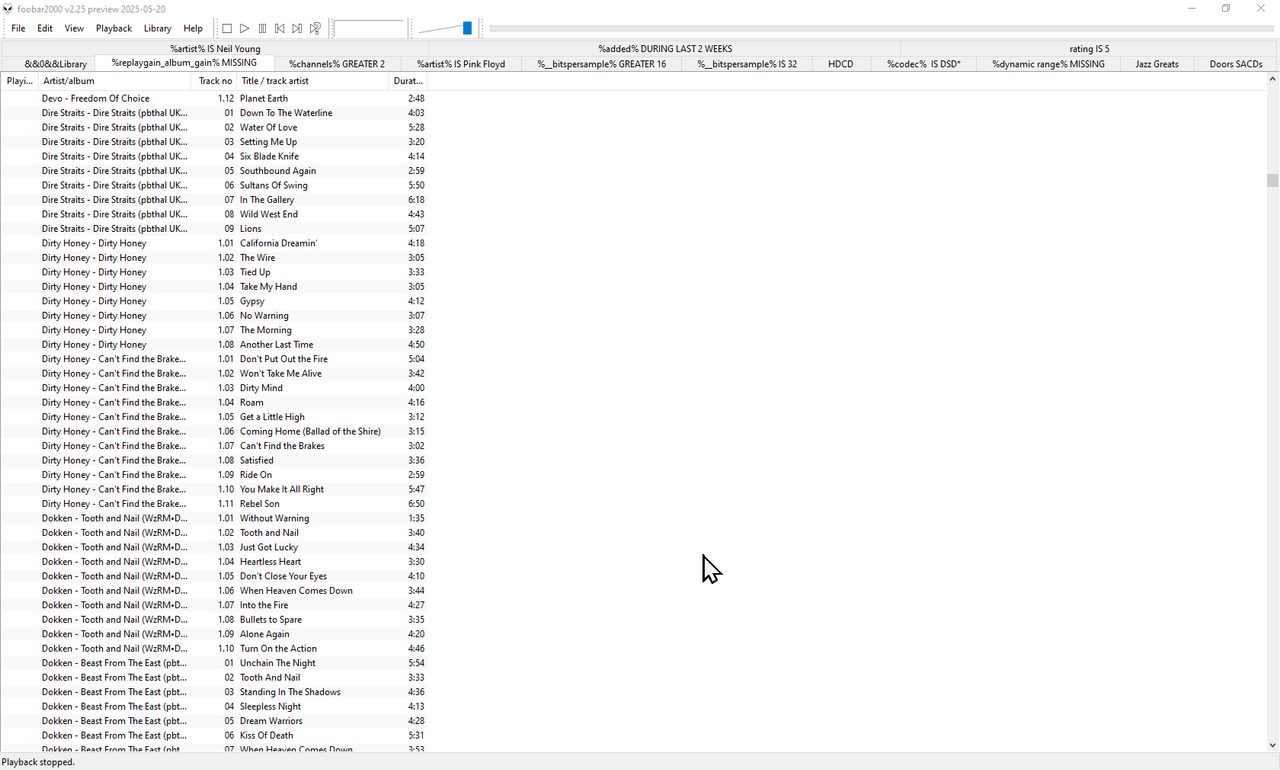Select the HDCD playlist tab
Image resolution: width=1280 pixels, height=770 pixels.
(x=841, y=64)
